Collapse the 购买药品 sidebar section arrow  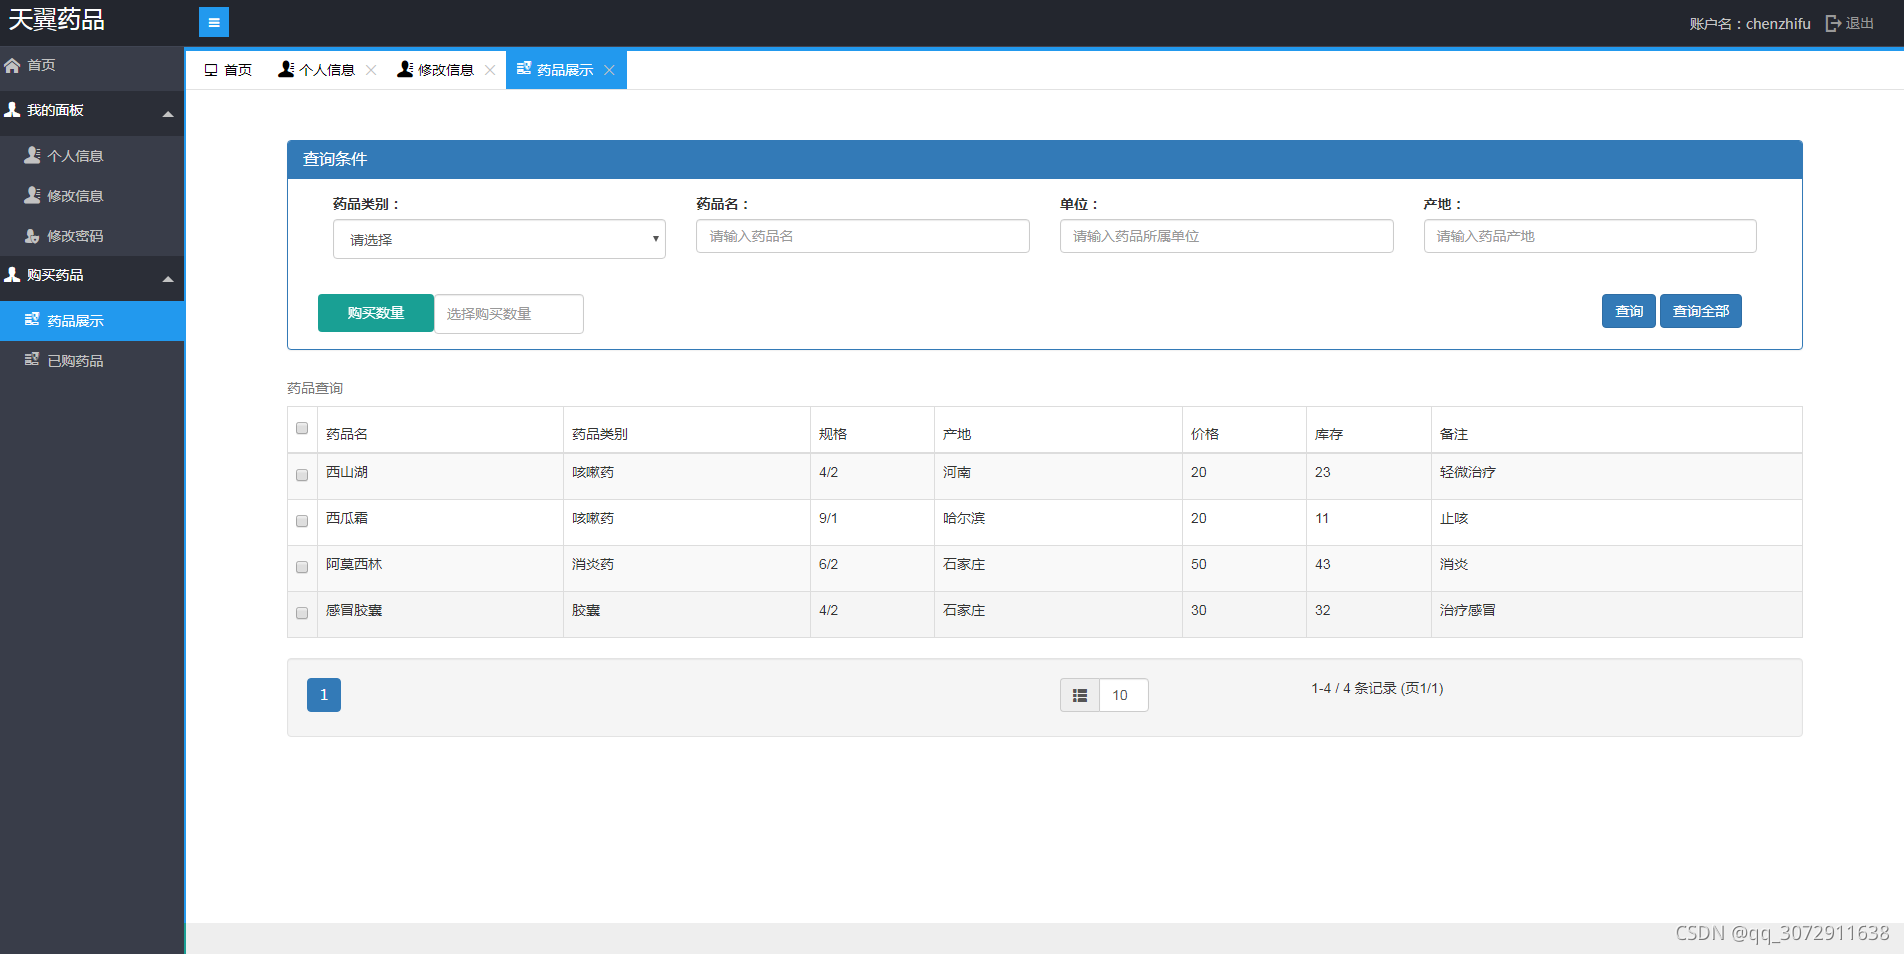pos(168,279)
